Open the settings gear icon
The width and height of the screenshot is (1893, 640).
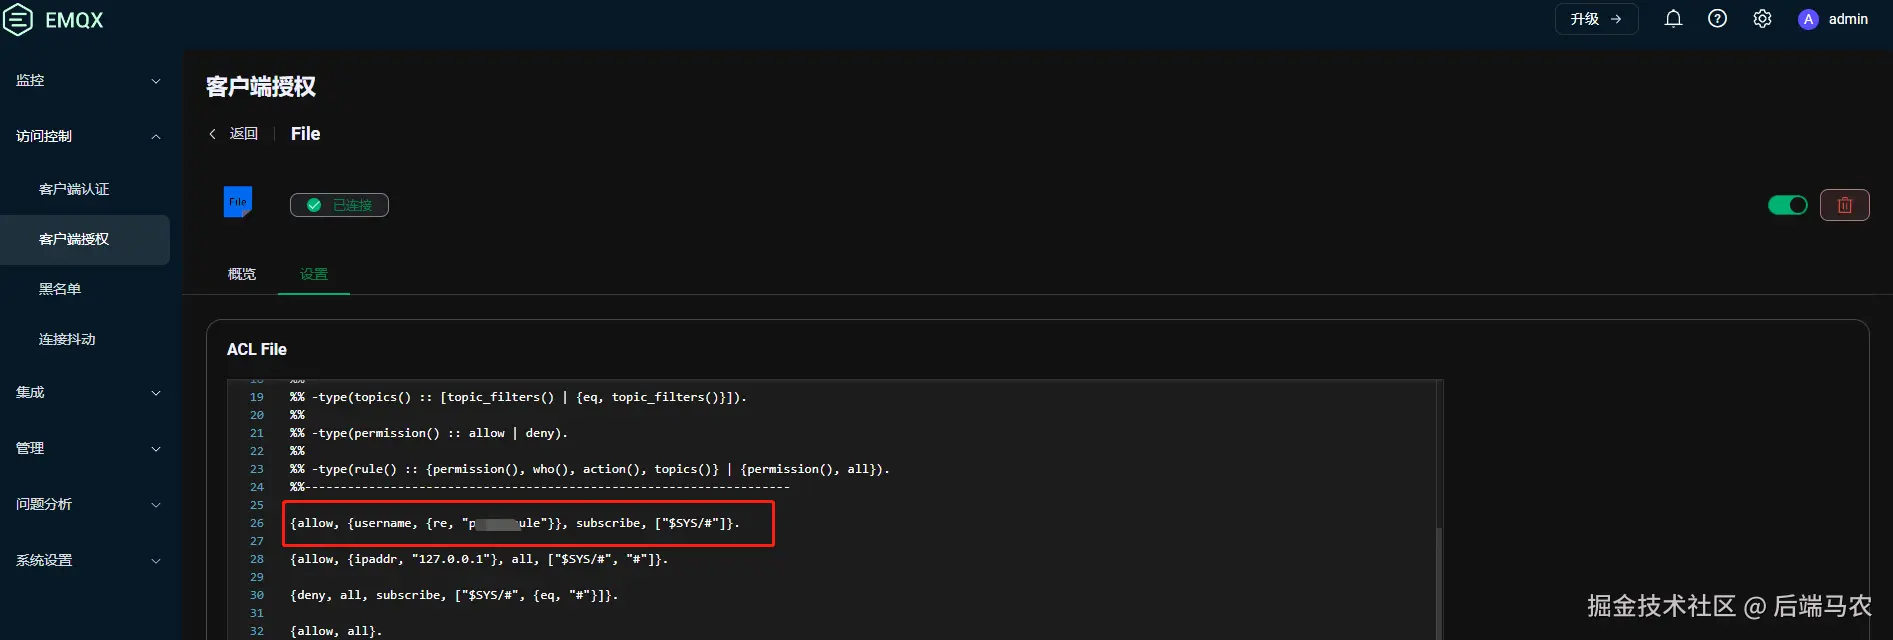click(x=1762, y=19)
